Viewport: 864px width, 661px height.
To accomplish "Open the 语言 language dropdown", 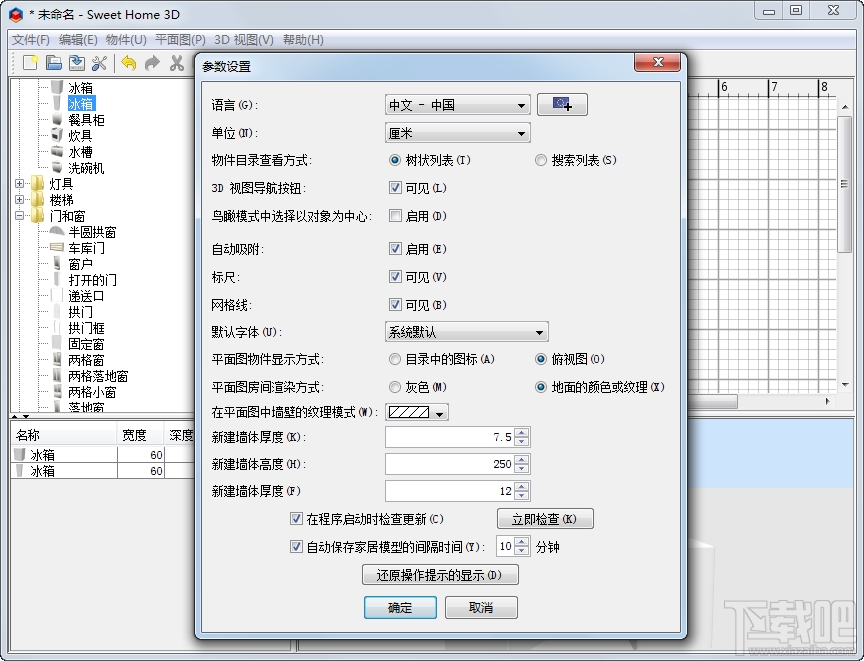I will point(457,105).
